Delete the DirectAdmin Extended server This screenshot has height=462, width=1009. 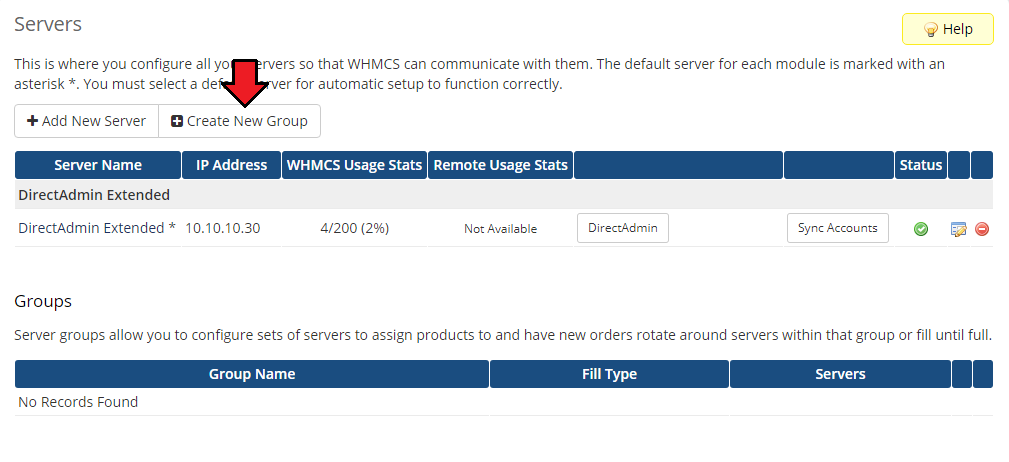pyautogui.click(x=982, y=228)
